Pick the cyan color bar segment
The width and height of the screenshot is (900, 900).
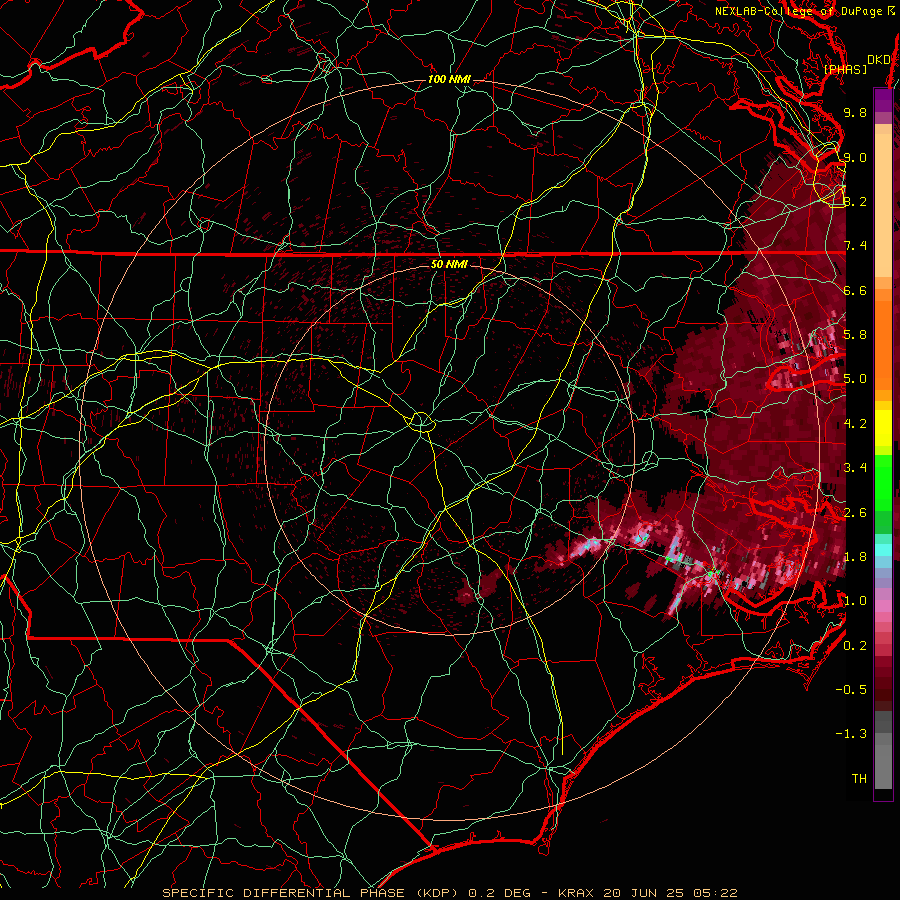click(883, 550)
